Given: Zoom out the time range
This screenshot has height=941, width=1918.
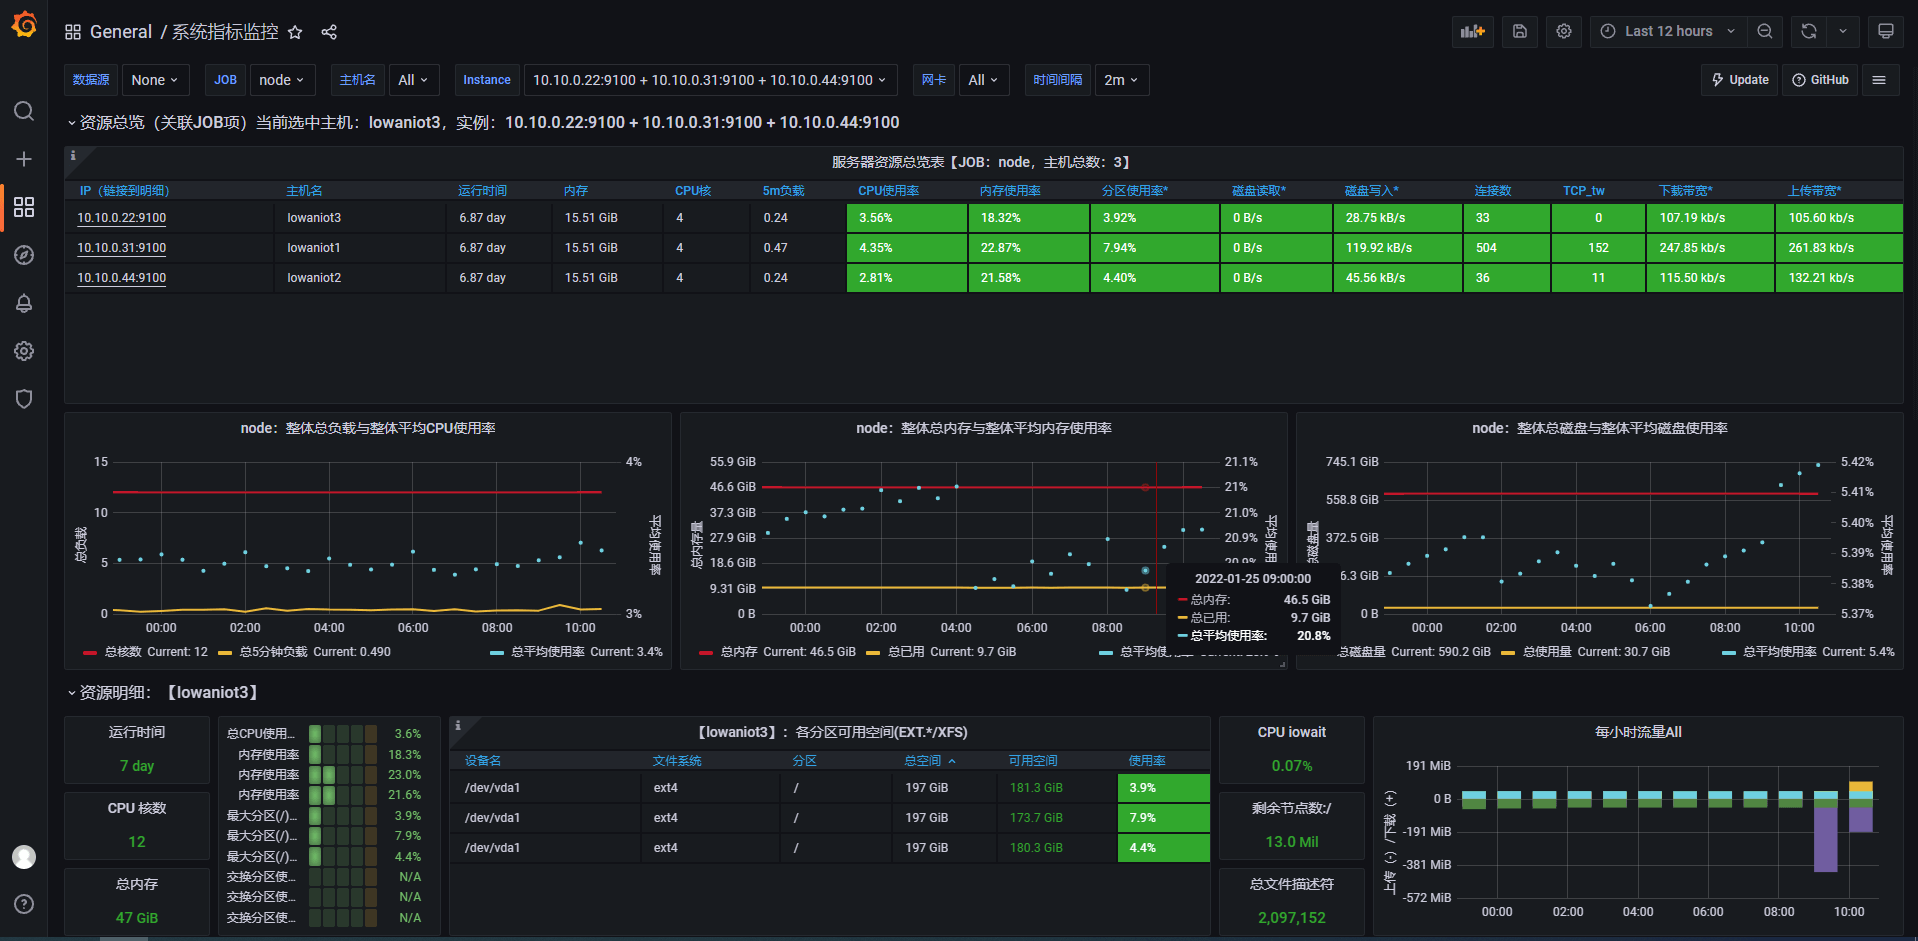Looking at the screenshot, I should coord(1765,31).
